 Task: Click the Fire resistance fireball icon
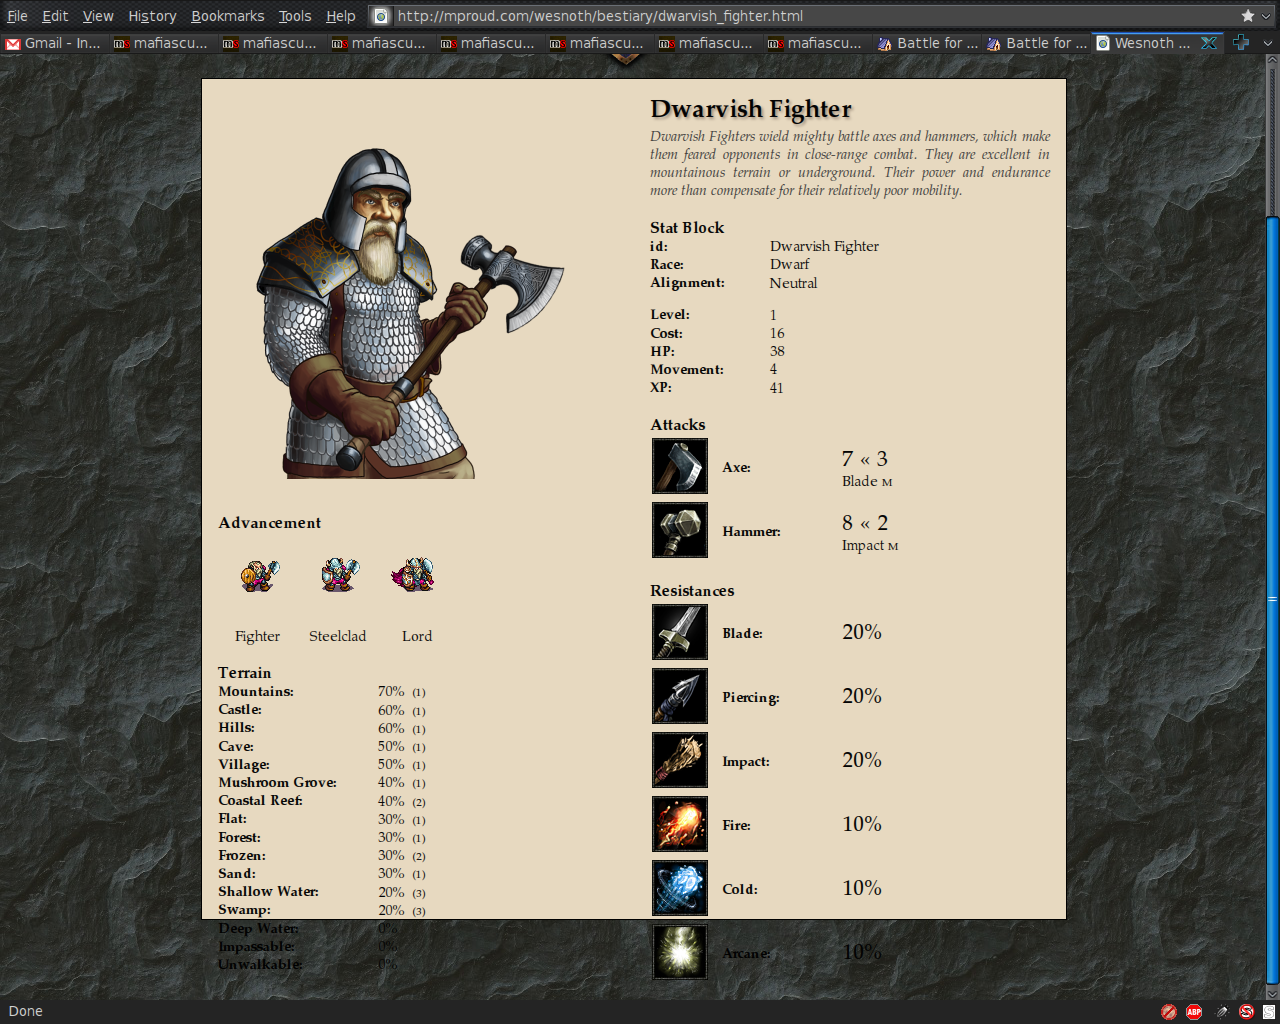coord(680,824)
